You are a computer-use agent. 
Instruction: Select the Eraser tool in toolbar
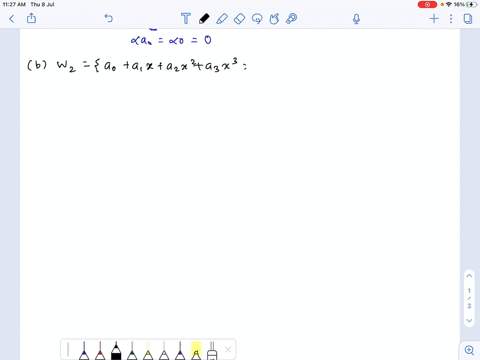pyautogui.click(x=239, y=19)
